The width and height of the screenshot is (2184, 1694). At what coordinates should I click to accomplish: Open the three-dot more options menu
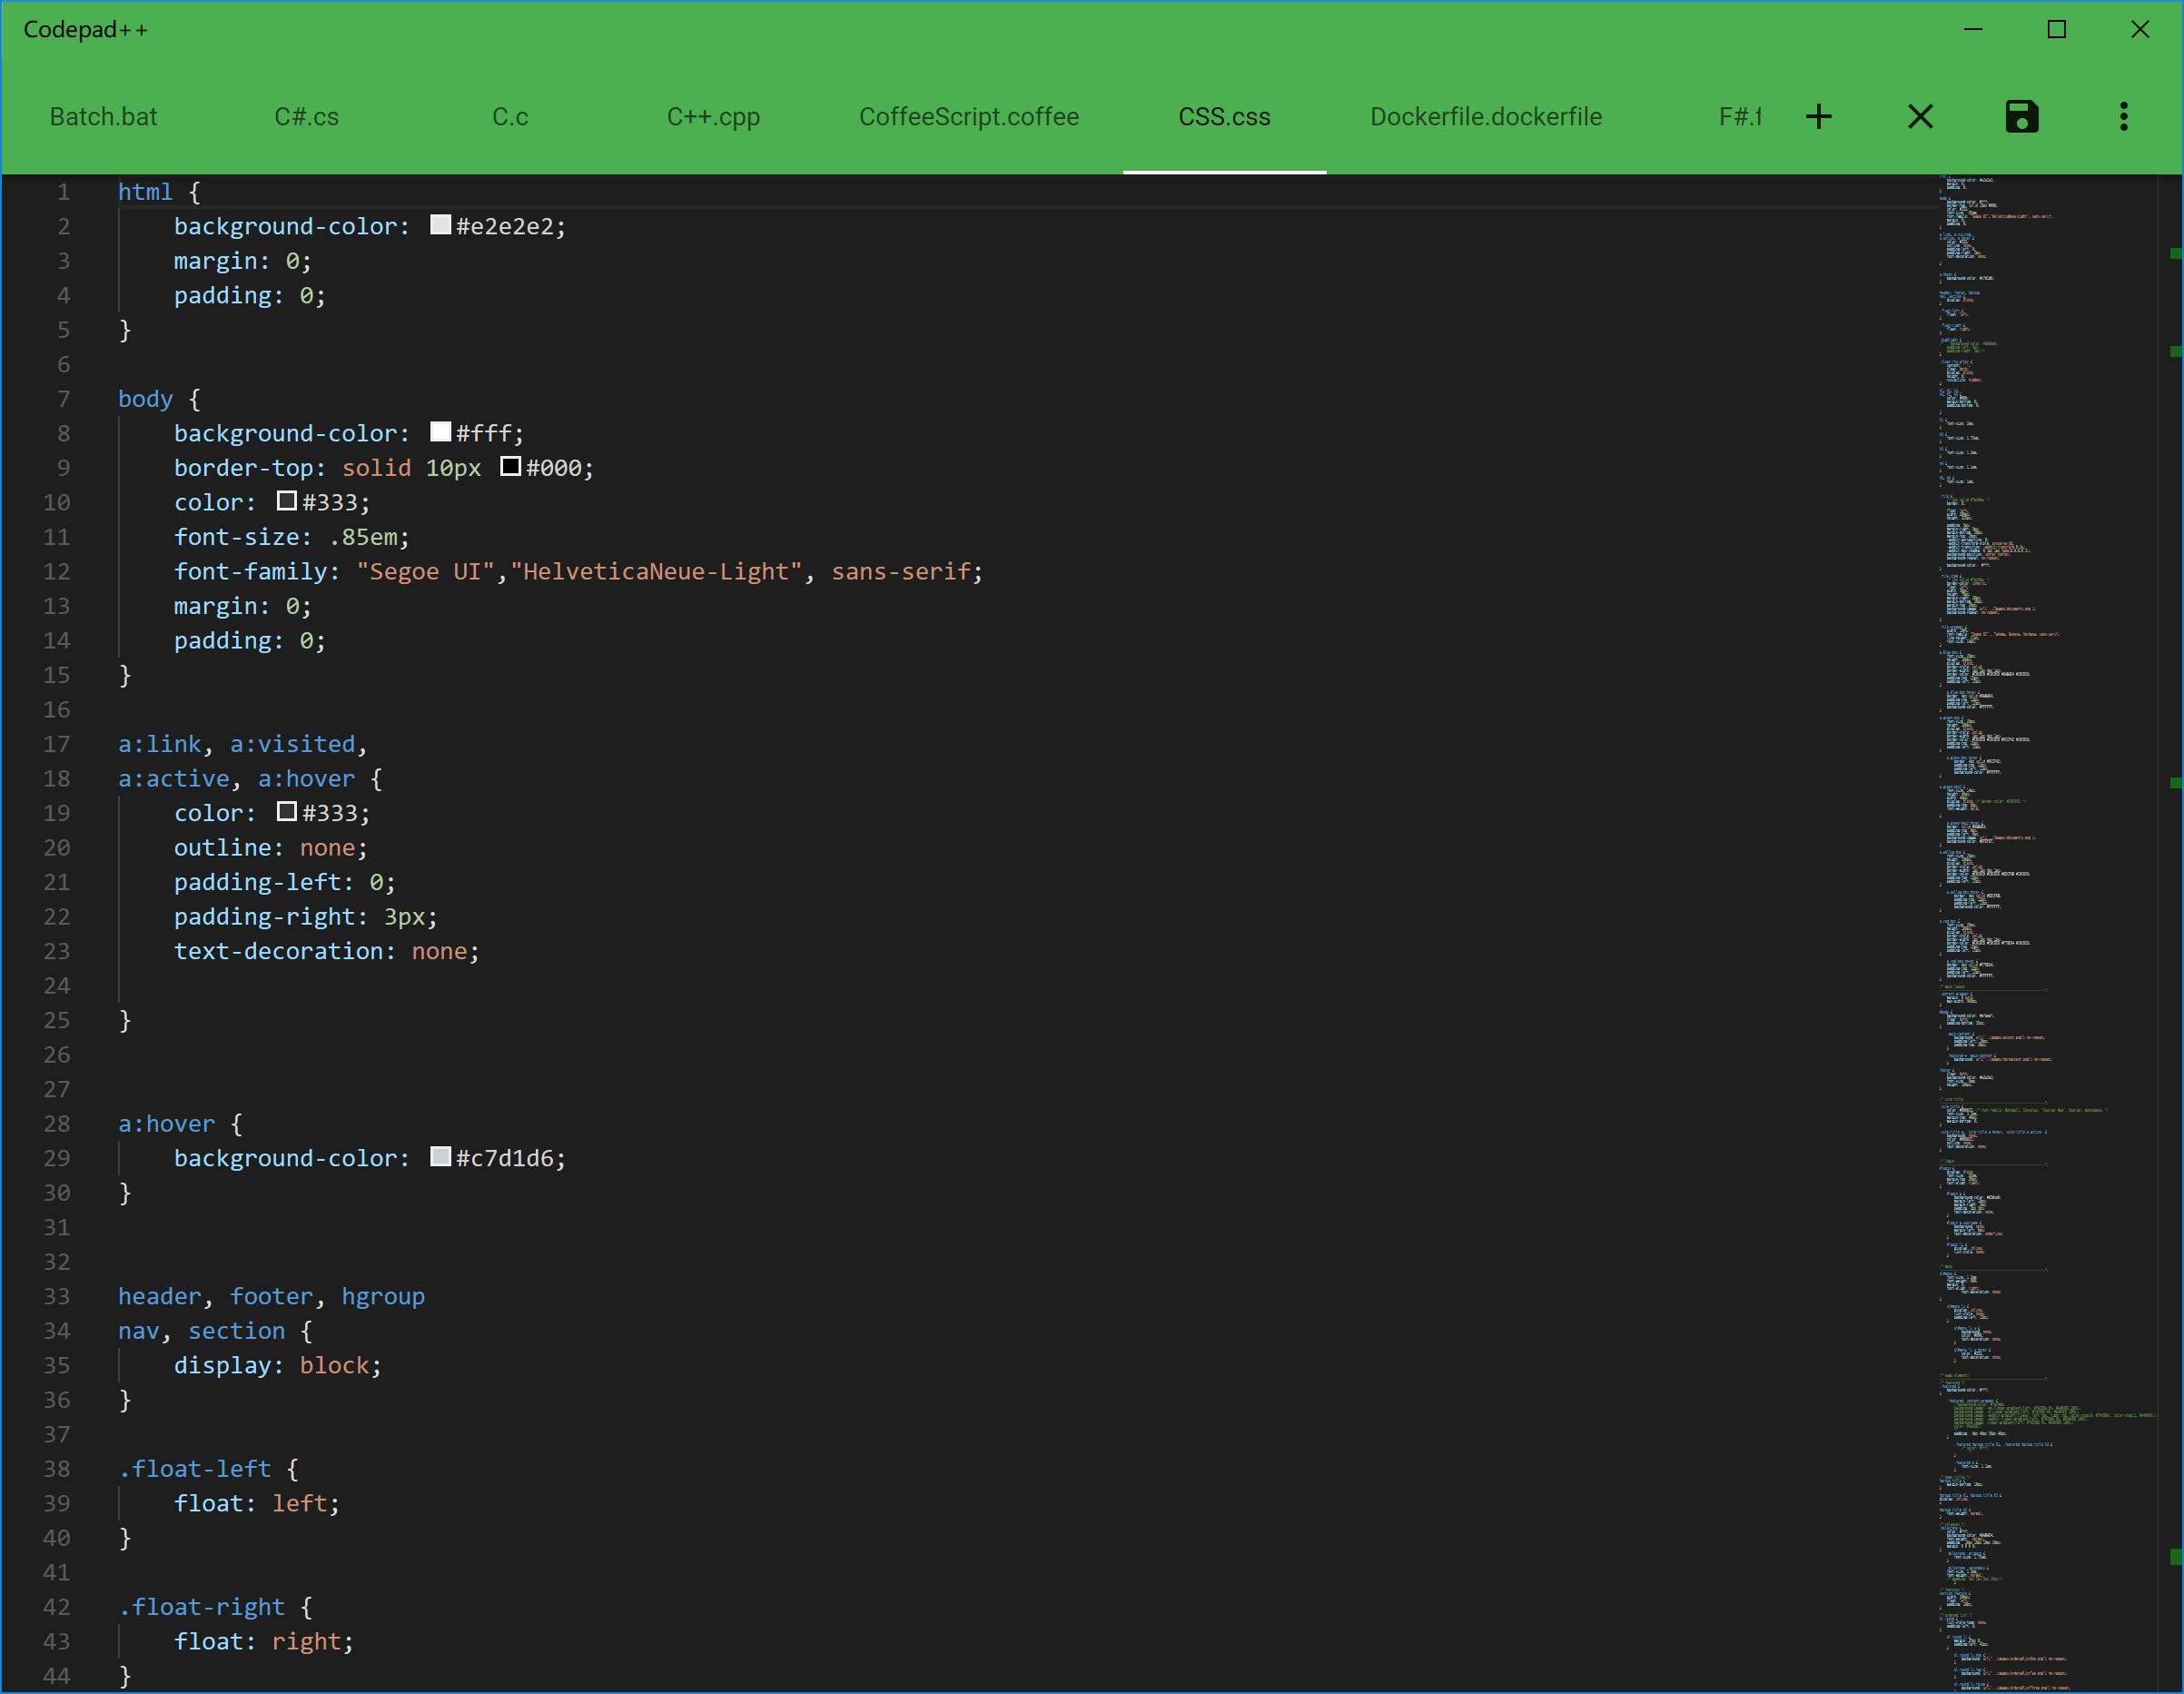(2123, 117)
